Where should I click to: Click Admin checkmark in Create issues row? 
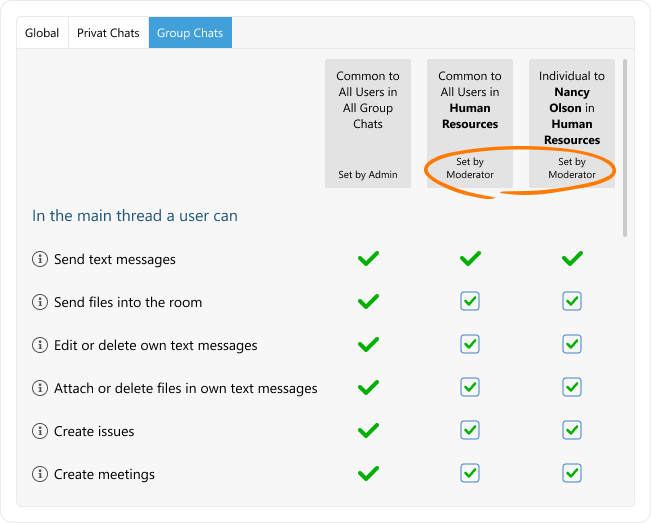(368, 430)
